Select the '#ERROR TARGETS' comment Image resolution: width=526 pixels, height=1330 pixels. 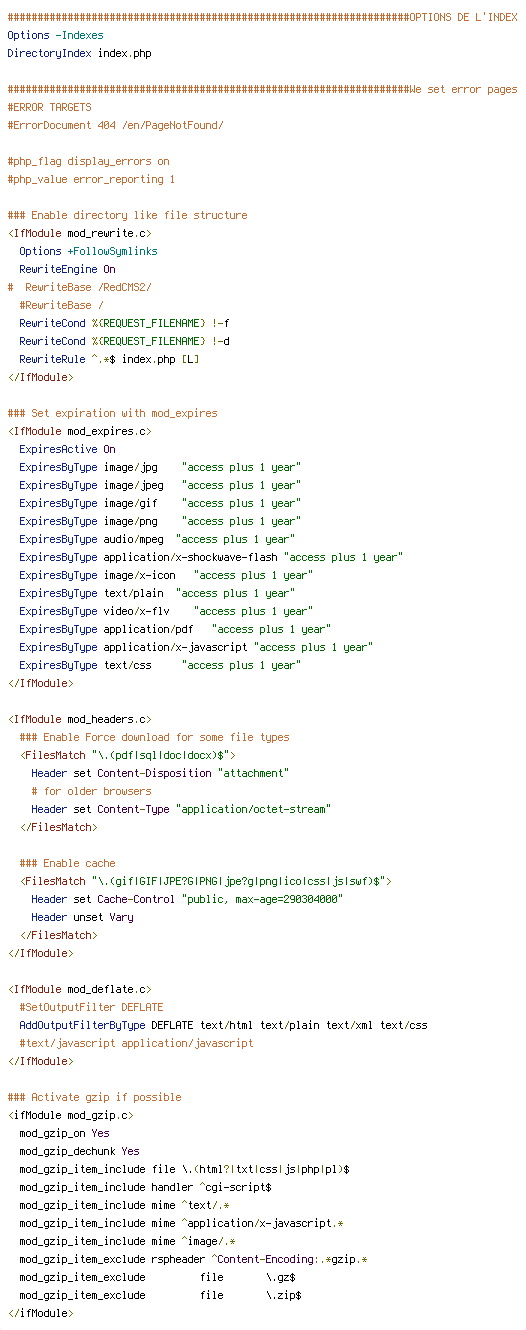pos(49,107)
